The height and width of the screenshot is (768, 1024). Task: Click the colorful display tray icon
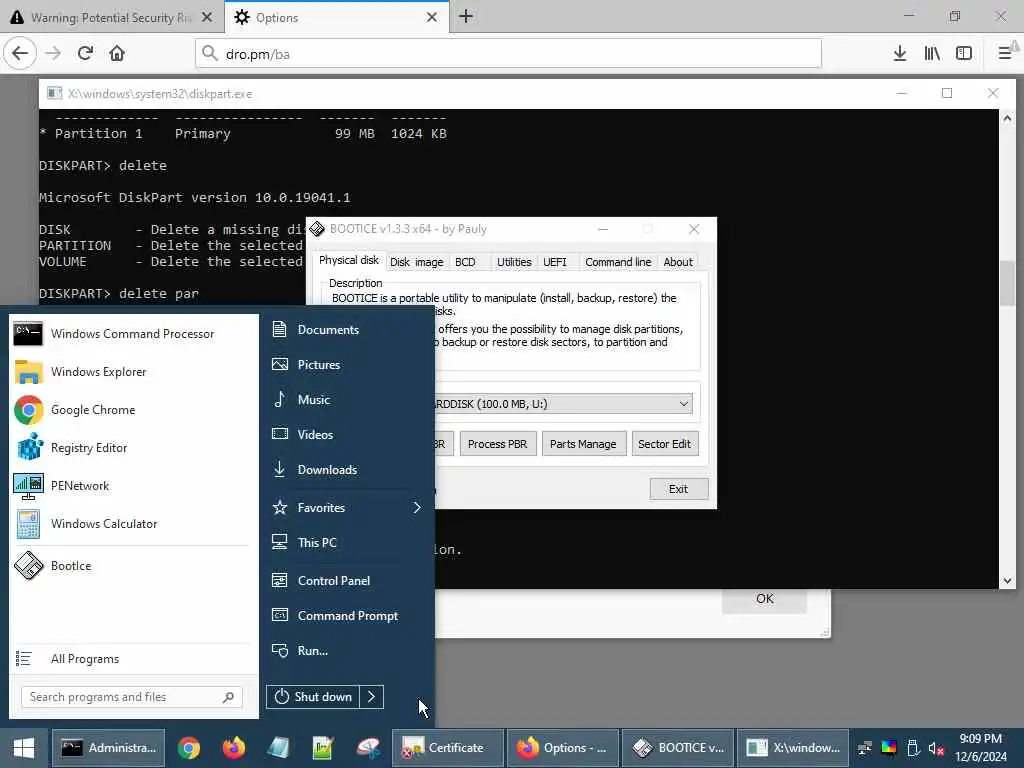pos(889,748)
